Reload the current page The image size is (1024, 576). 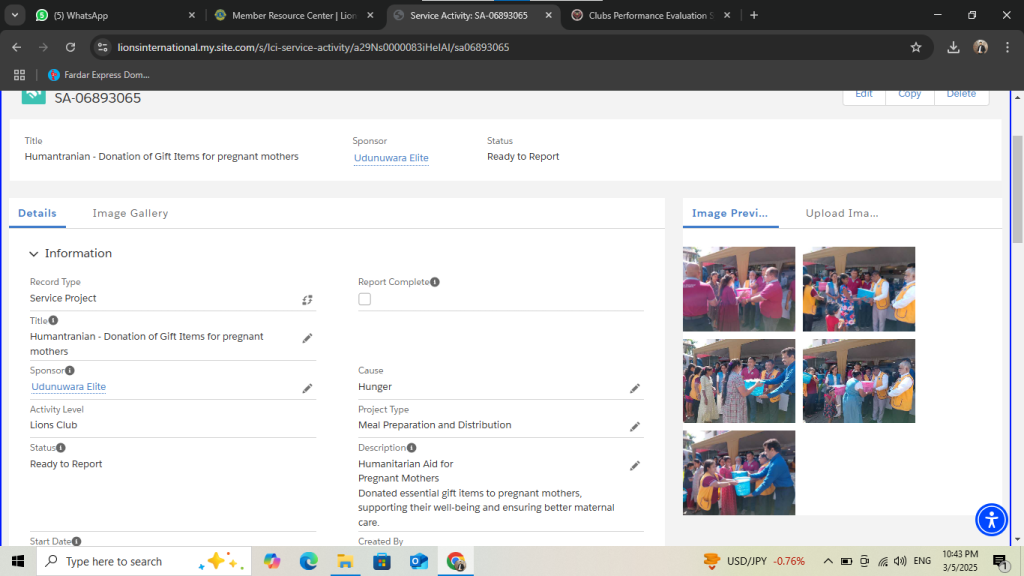[71, 47]
